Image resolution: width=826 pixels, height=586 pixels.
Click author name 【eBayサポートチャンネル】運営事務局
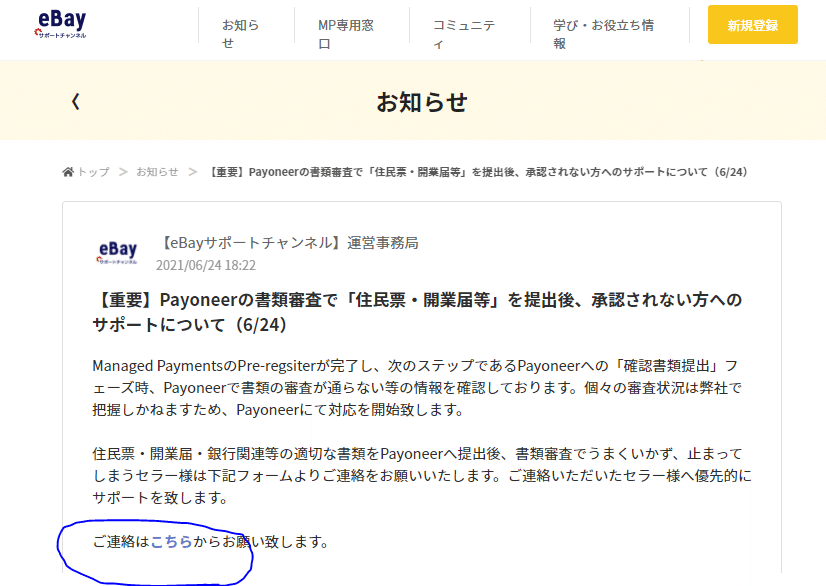[x=288, y=243]
